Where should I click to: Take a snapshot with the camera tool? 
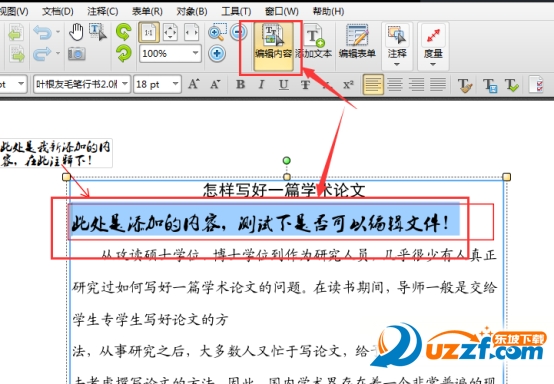click(x=77, y=54)
